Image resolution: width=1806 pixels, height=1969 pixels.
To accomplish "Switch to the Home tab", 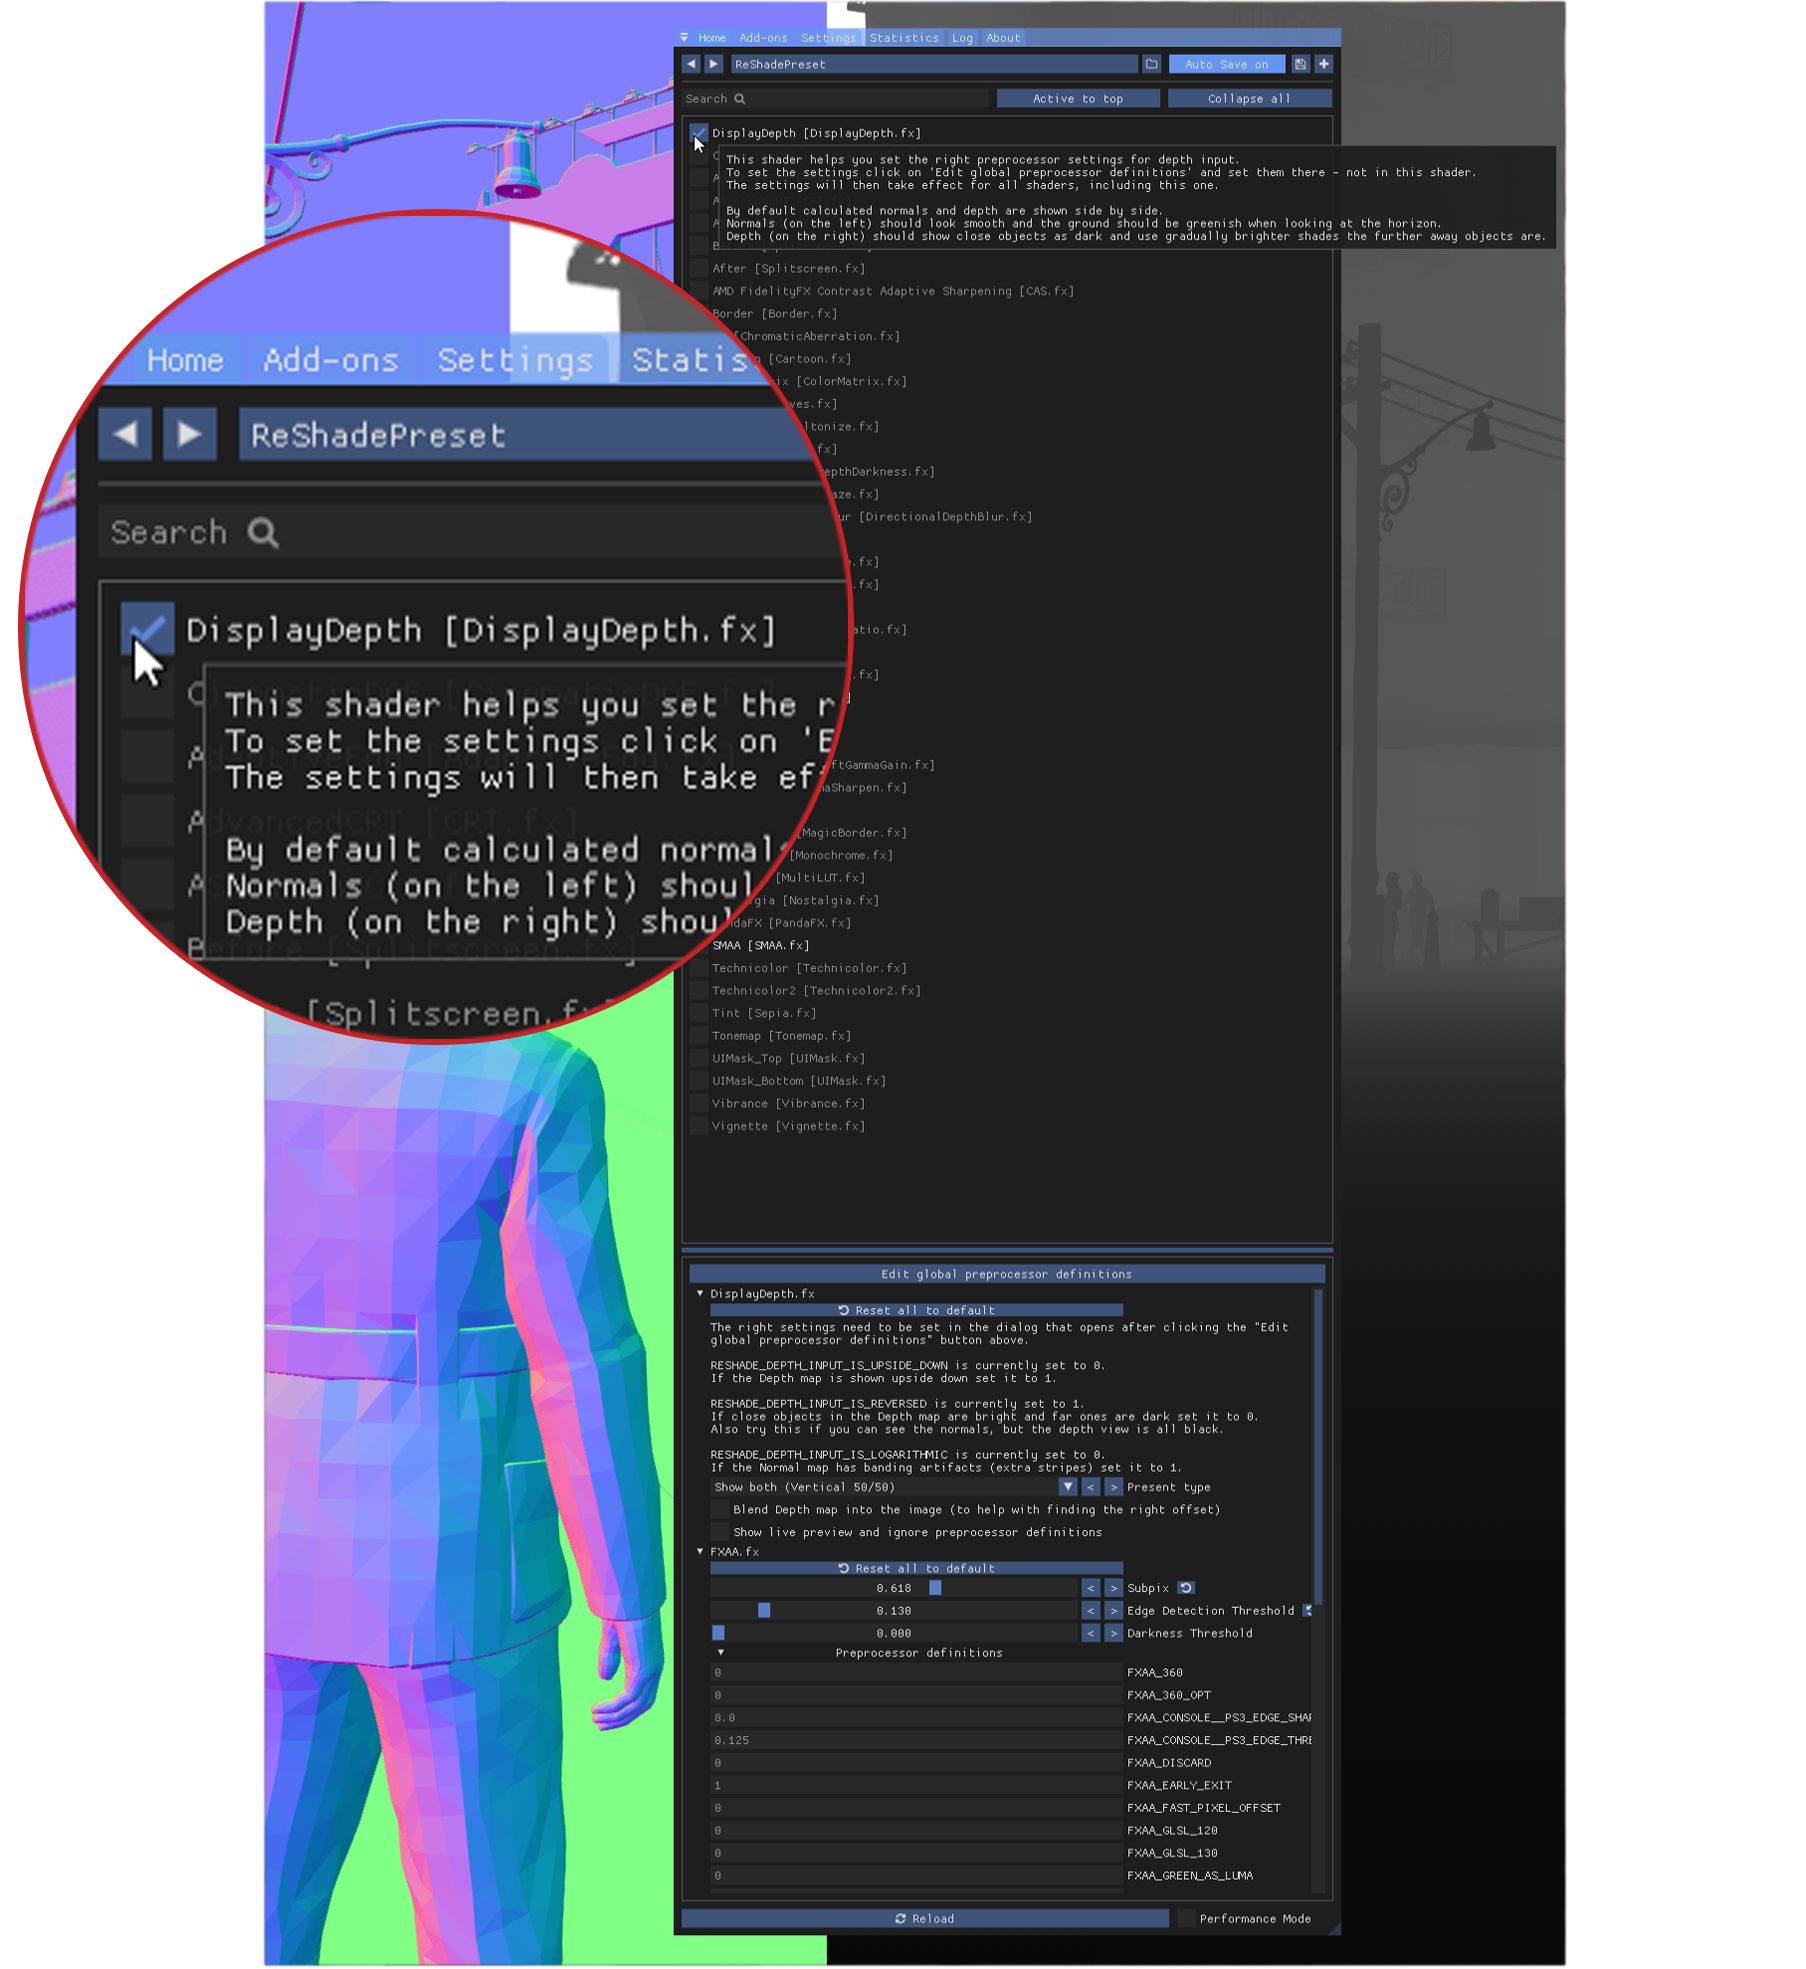I will [x=712, y=38].
